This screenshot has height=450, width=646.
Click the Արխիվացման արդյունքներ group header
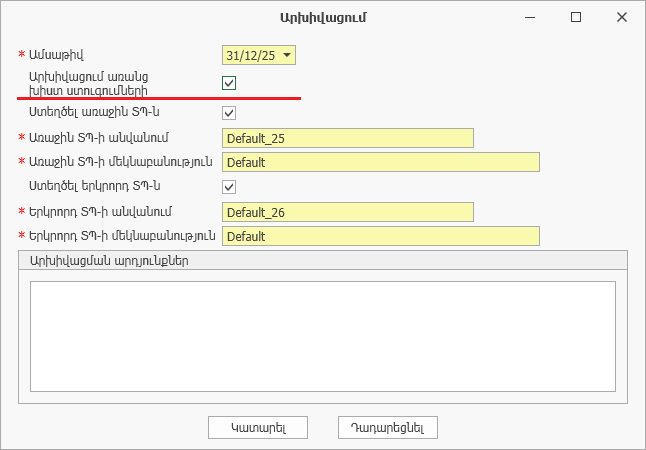323,260
